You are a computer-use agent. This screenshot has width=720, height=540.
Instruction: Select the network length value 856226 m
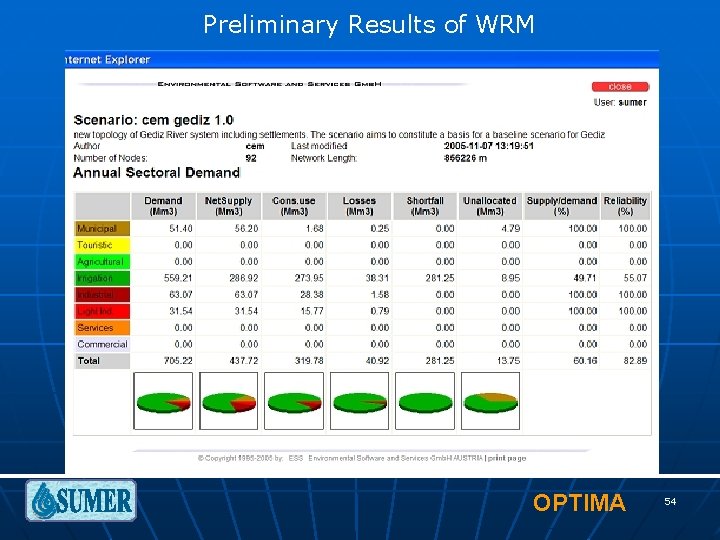pos(465,158)
